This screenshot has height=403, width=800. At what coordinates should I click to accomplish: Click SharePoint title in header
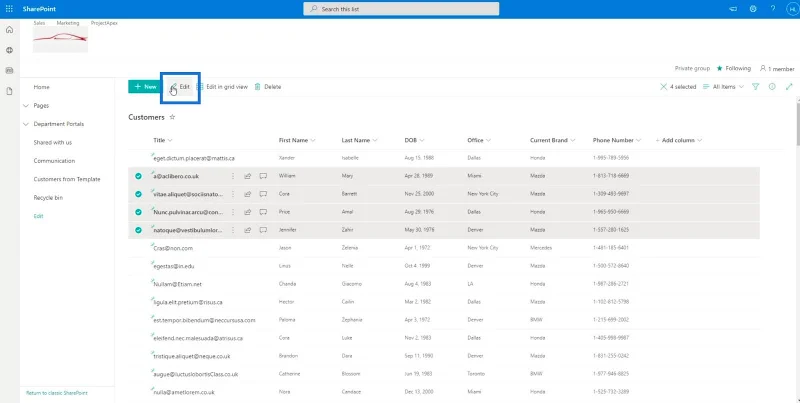pyautogui.click(x=39, y=9)
